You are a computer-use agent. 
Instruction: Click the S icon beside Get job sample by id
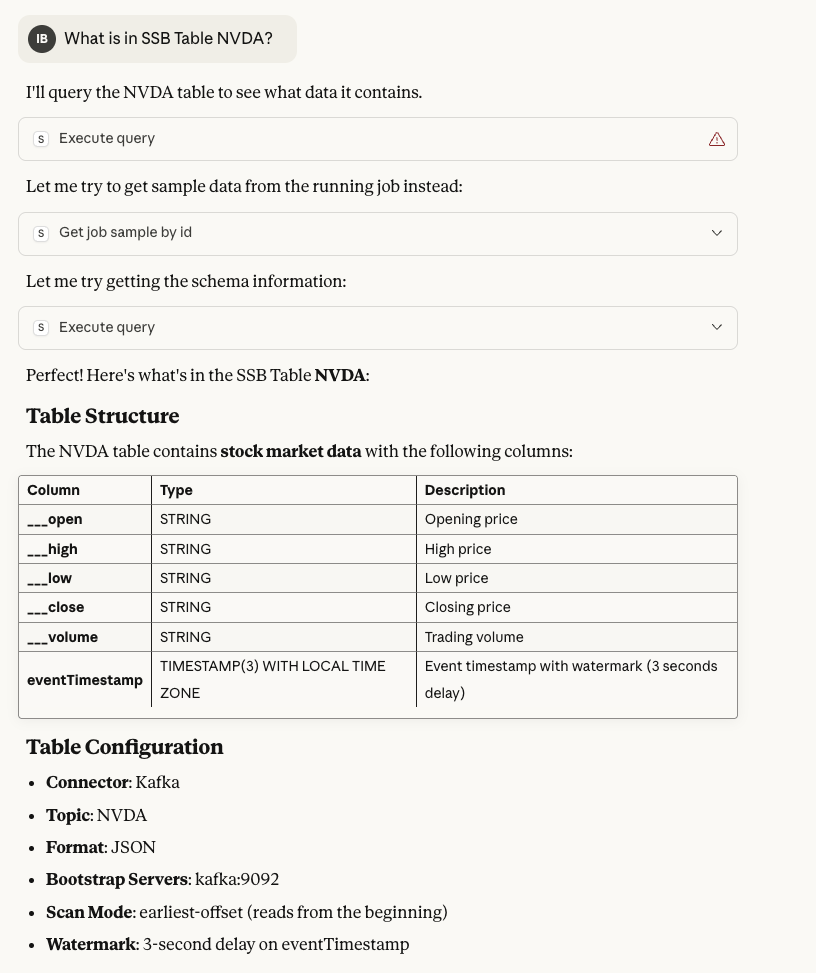click(x=41, y=232)
